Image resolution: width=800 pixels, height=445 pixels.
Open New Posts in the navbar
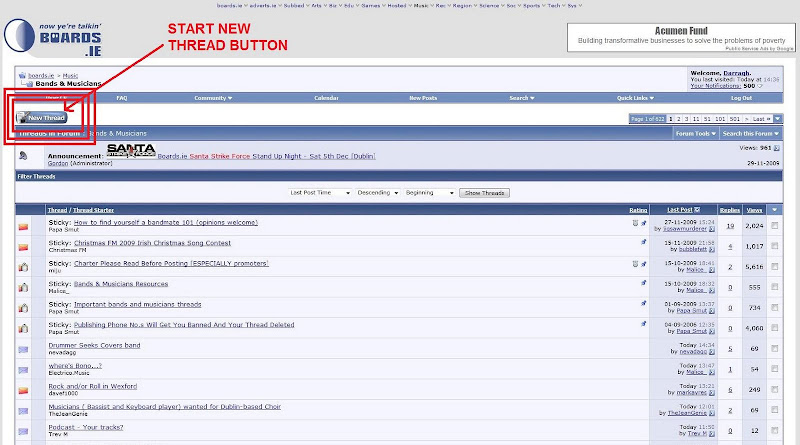(423, 98)
